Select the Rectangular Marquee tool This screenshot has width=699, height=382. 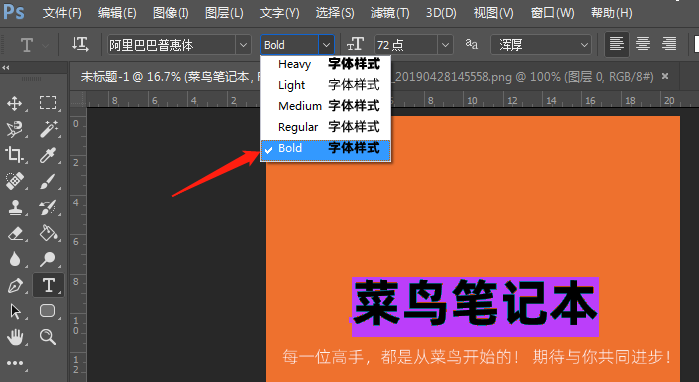point(48,103)
